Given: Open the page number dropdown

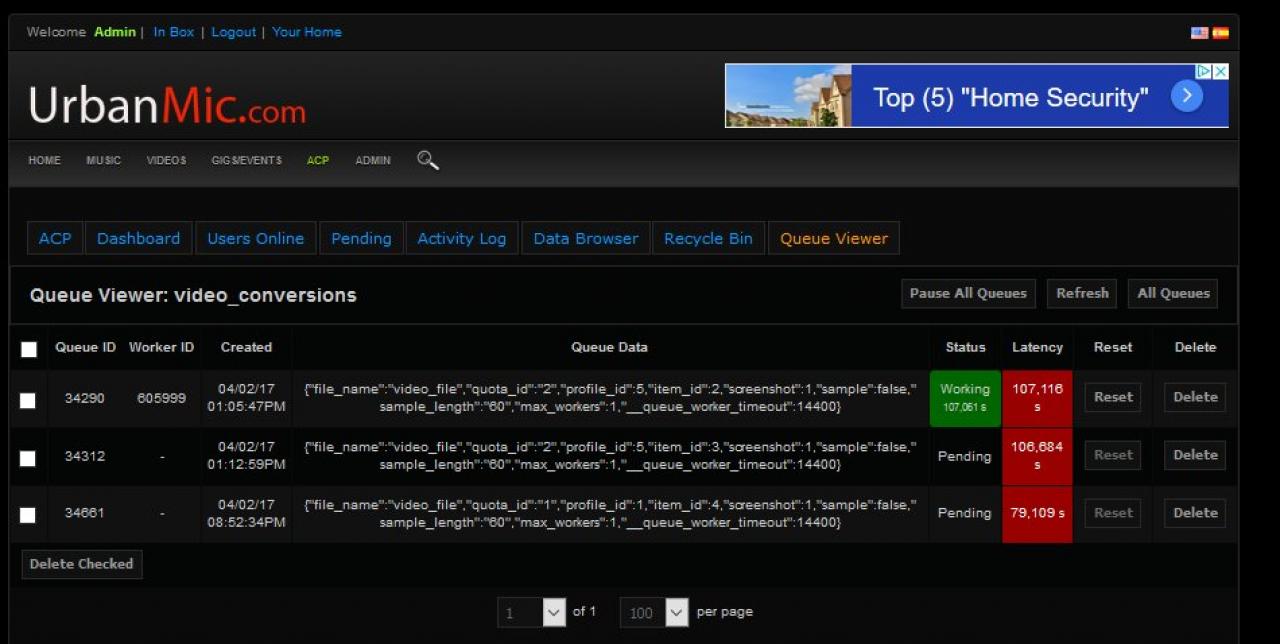Looking at the screenshot, I should [x=554, y=613].
